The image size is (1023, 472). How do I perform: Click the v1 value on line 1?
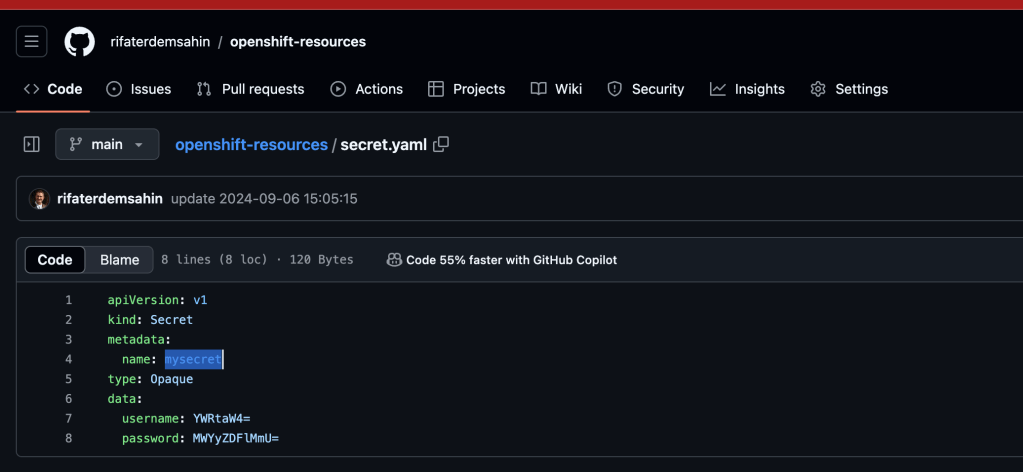tap(200, 300)
